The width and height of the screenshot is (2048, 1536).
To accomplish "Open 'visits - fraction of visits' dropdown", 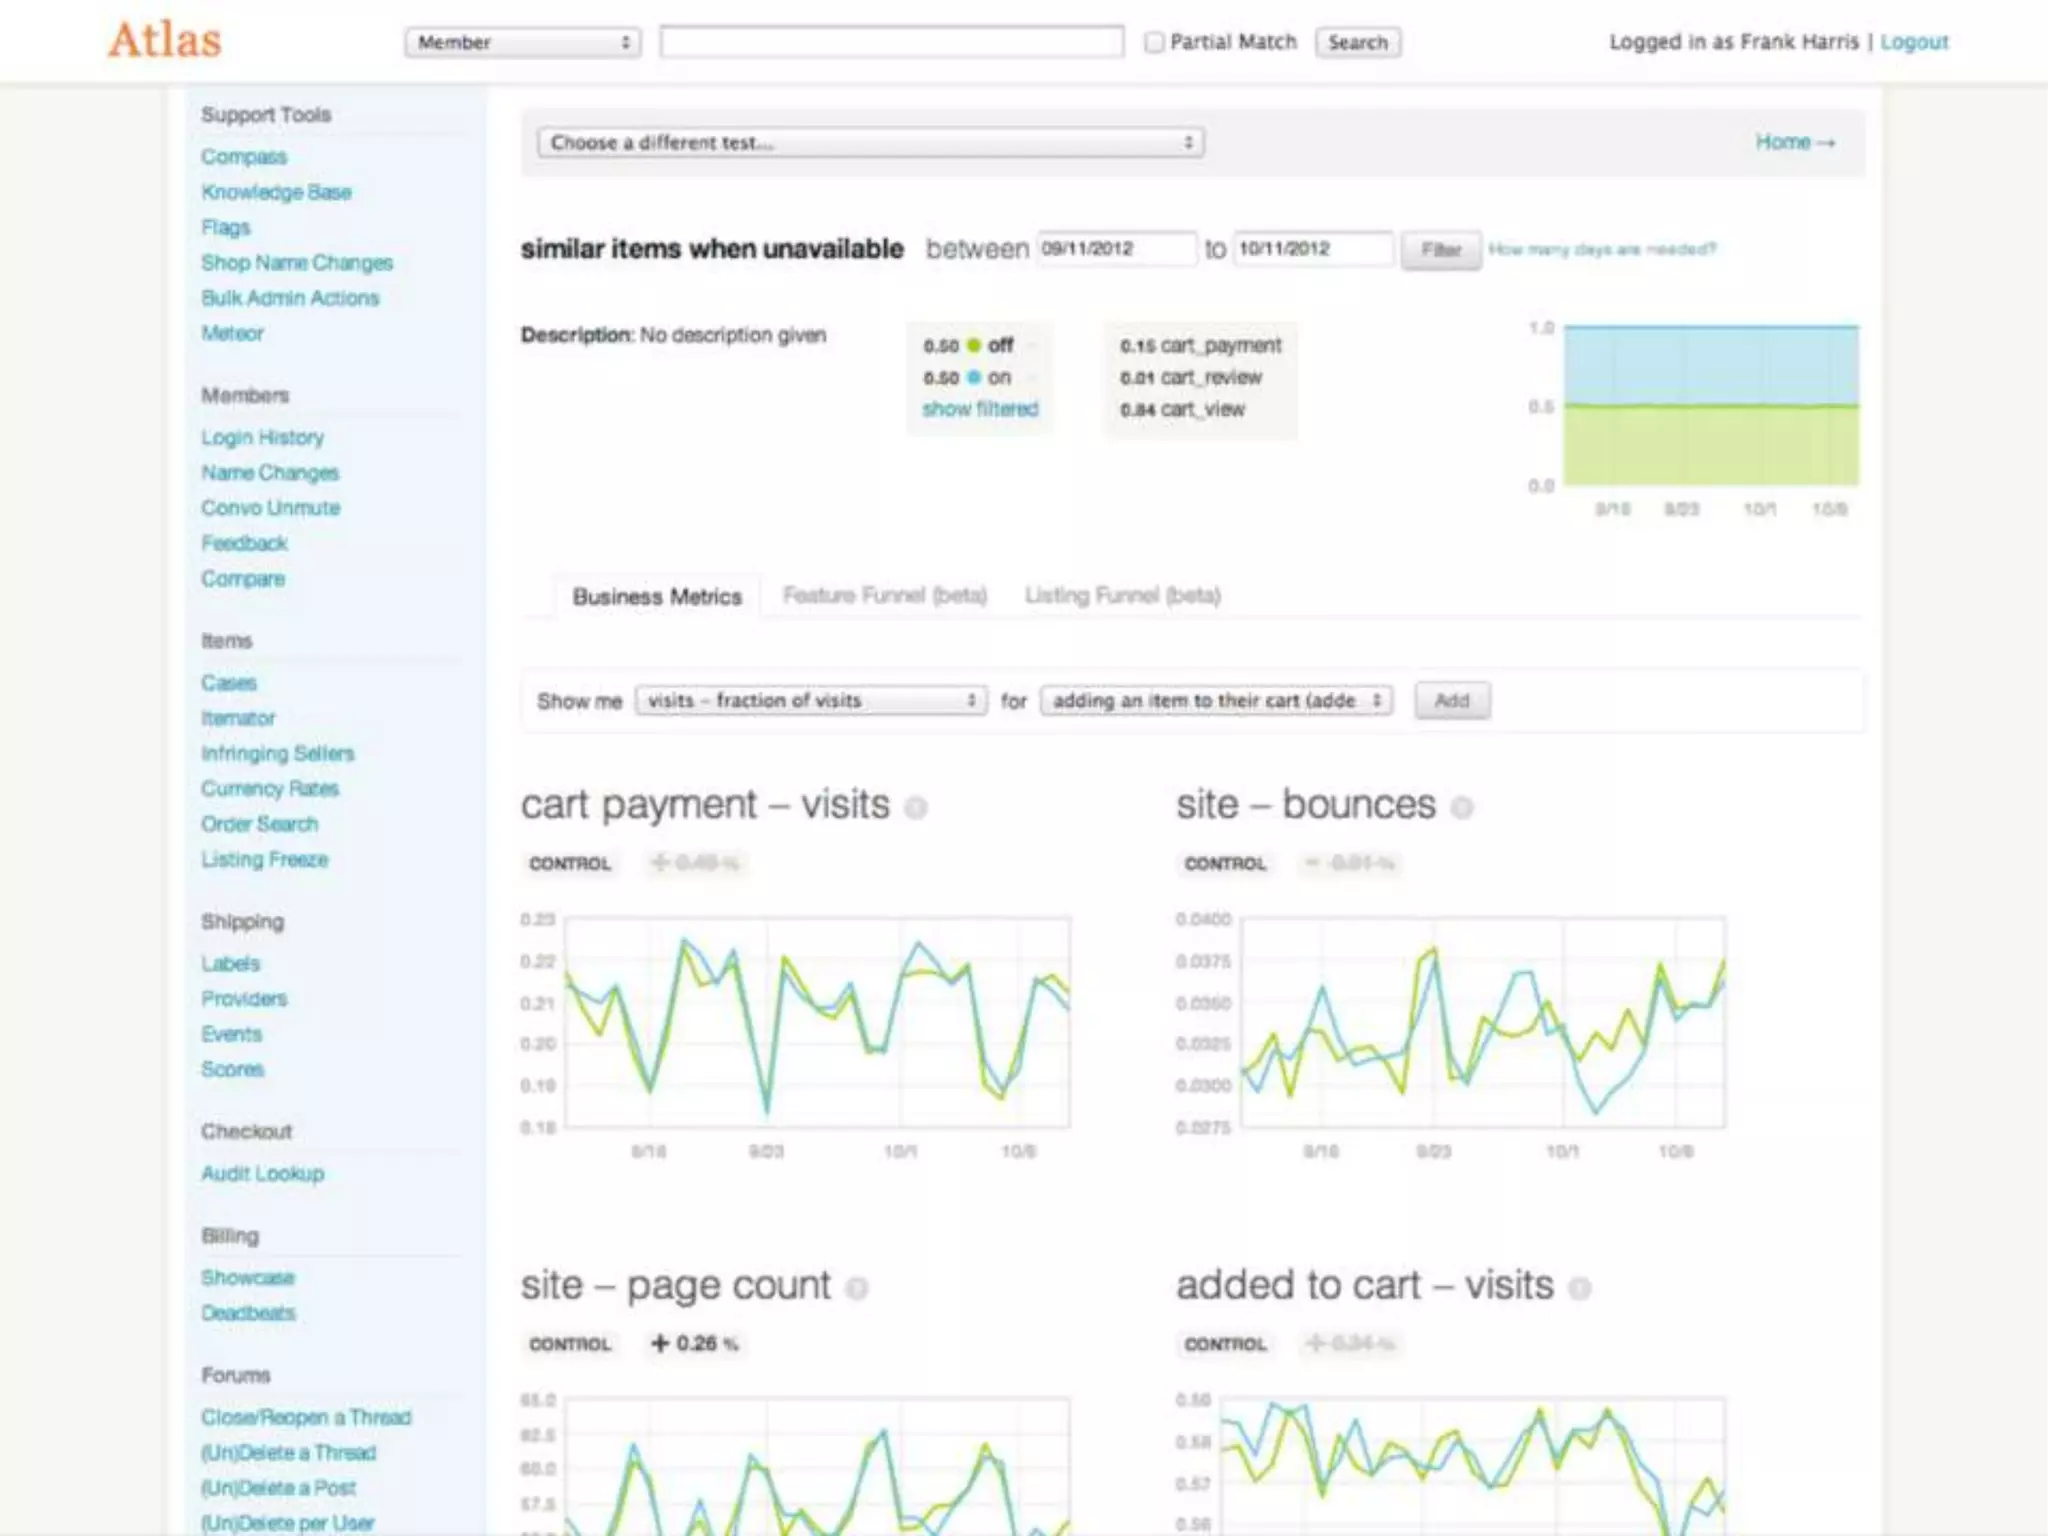I will [811, 700].
